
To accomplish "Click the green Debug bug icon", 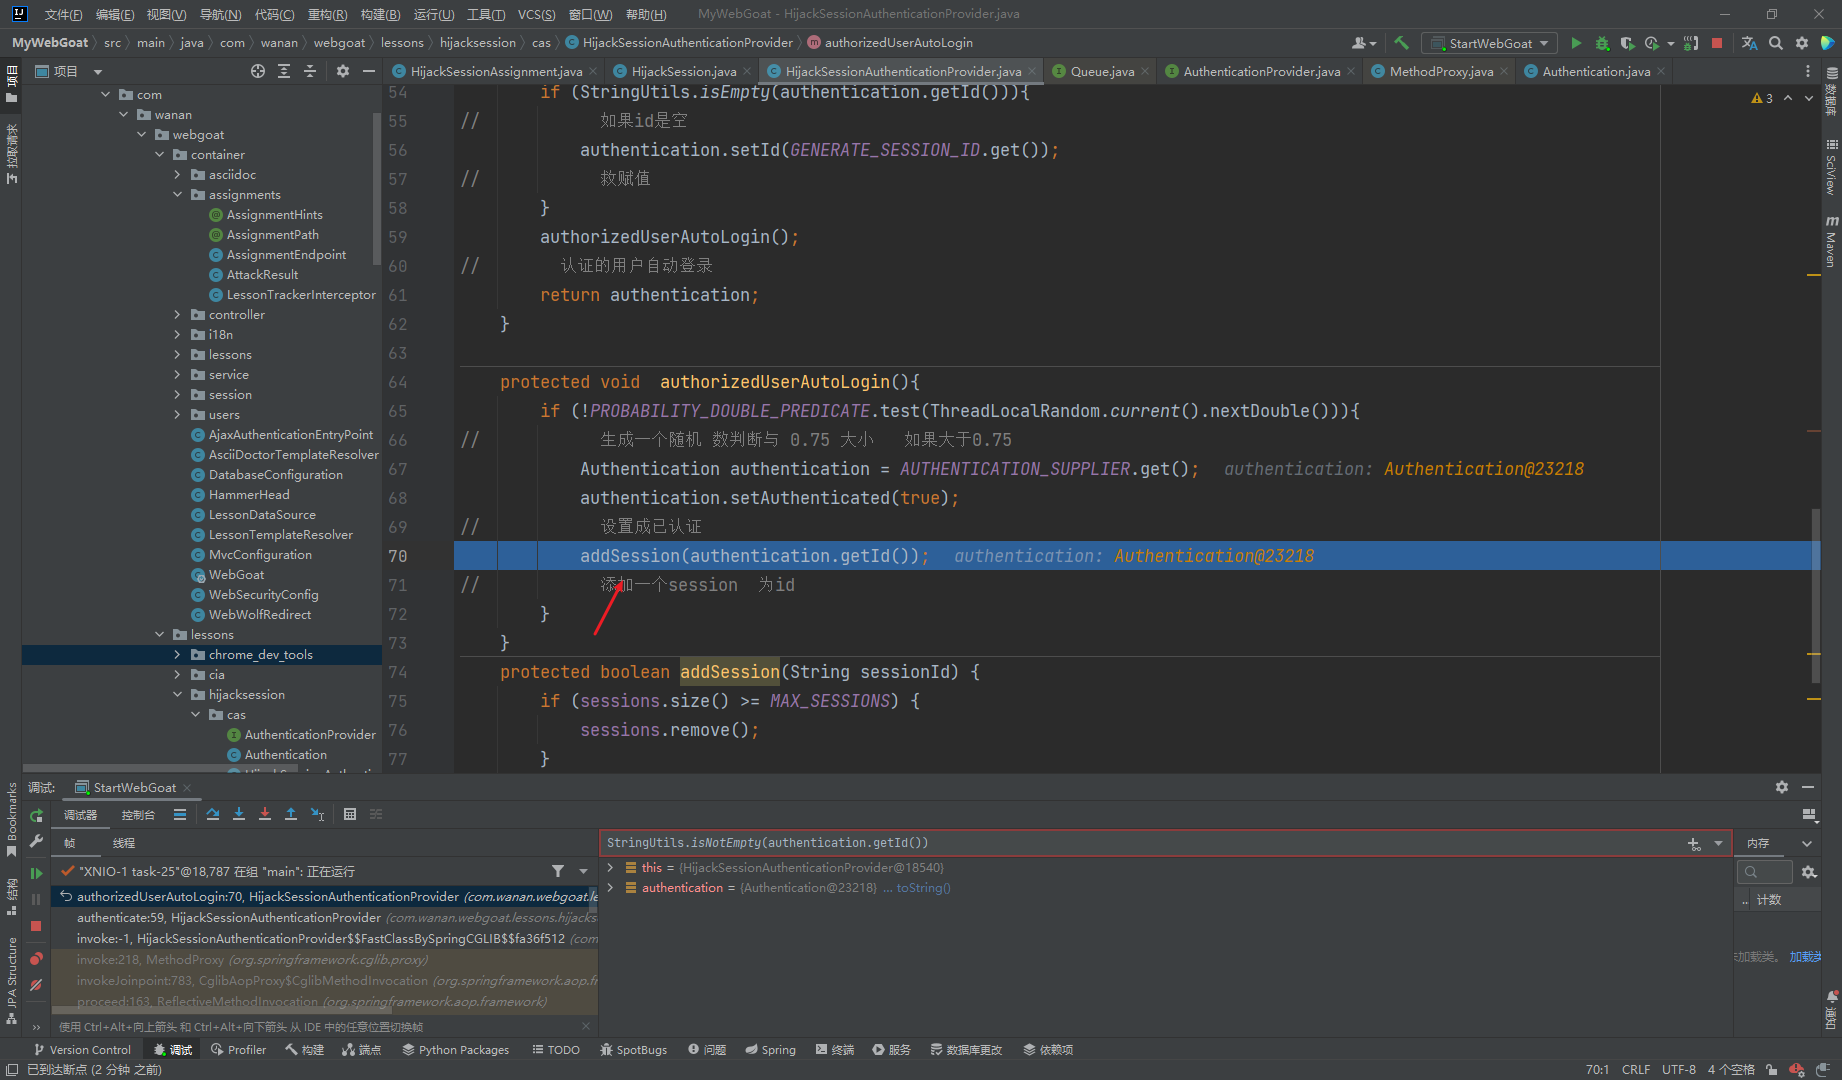I will click(1602, 43).
